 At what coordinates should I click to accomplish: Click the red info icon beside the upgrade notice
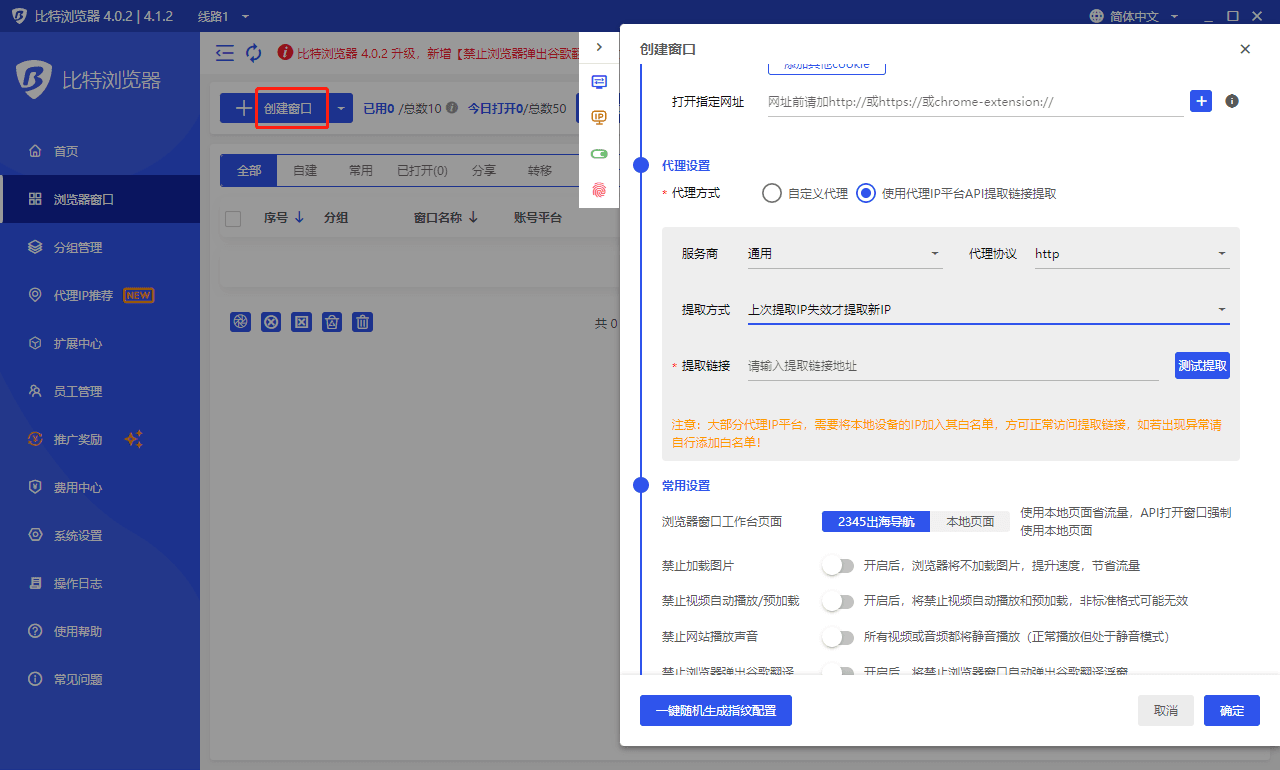point(285,52)
